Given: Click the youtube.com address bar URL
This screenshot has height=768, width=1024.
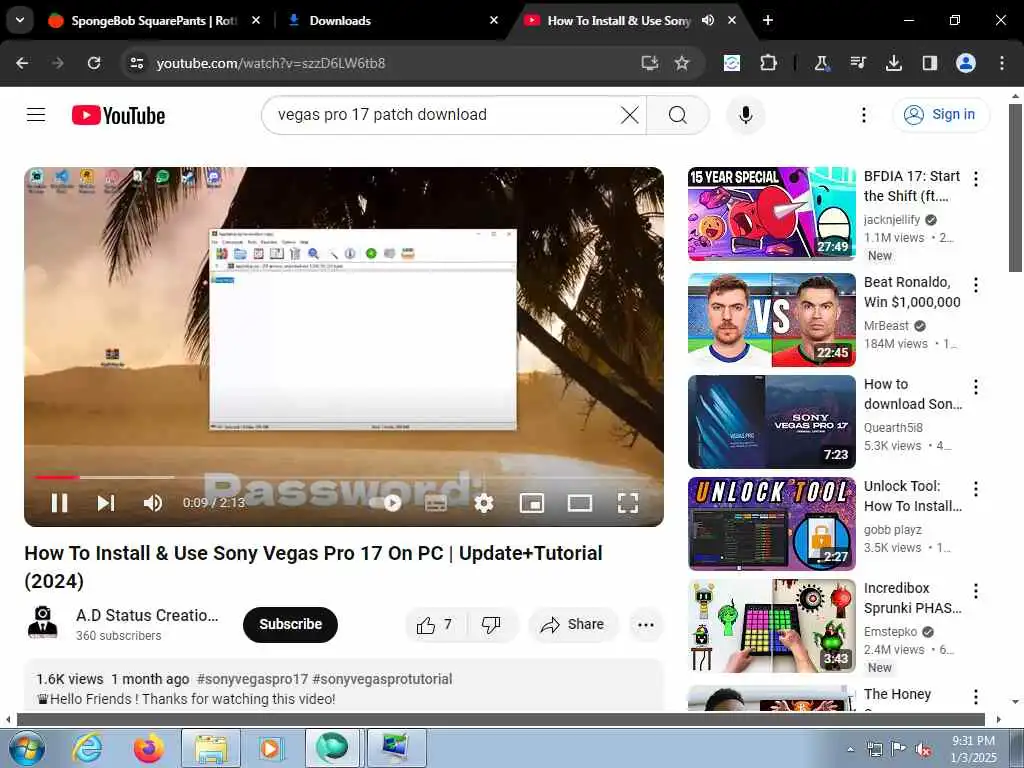Looking at the screenshot, I should pos(271,63).
